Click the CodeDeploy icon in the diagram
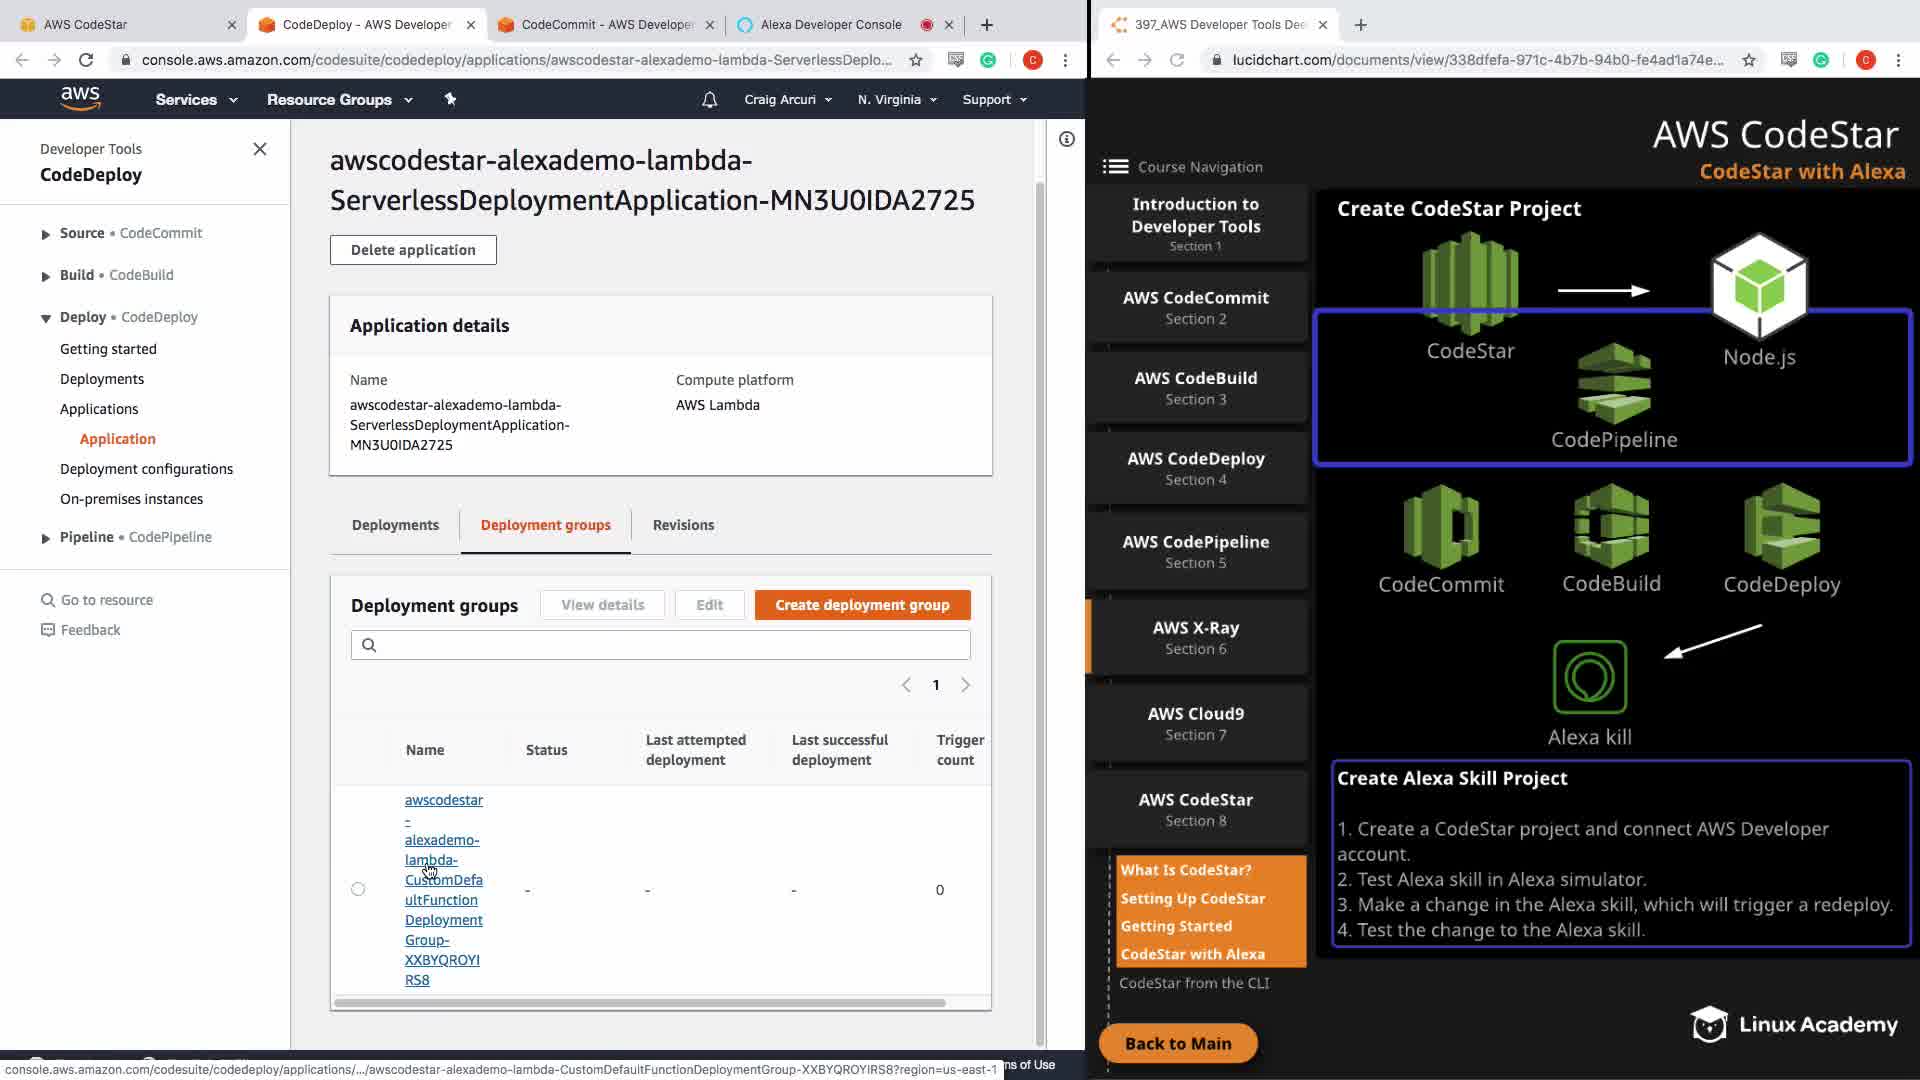This screenshot has width=1920, height=1080. click(1781, 526)
